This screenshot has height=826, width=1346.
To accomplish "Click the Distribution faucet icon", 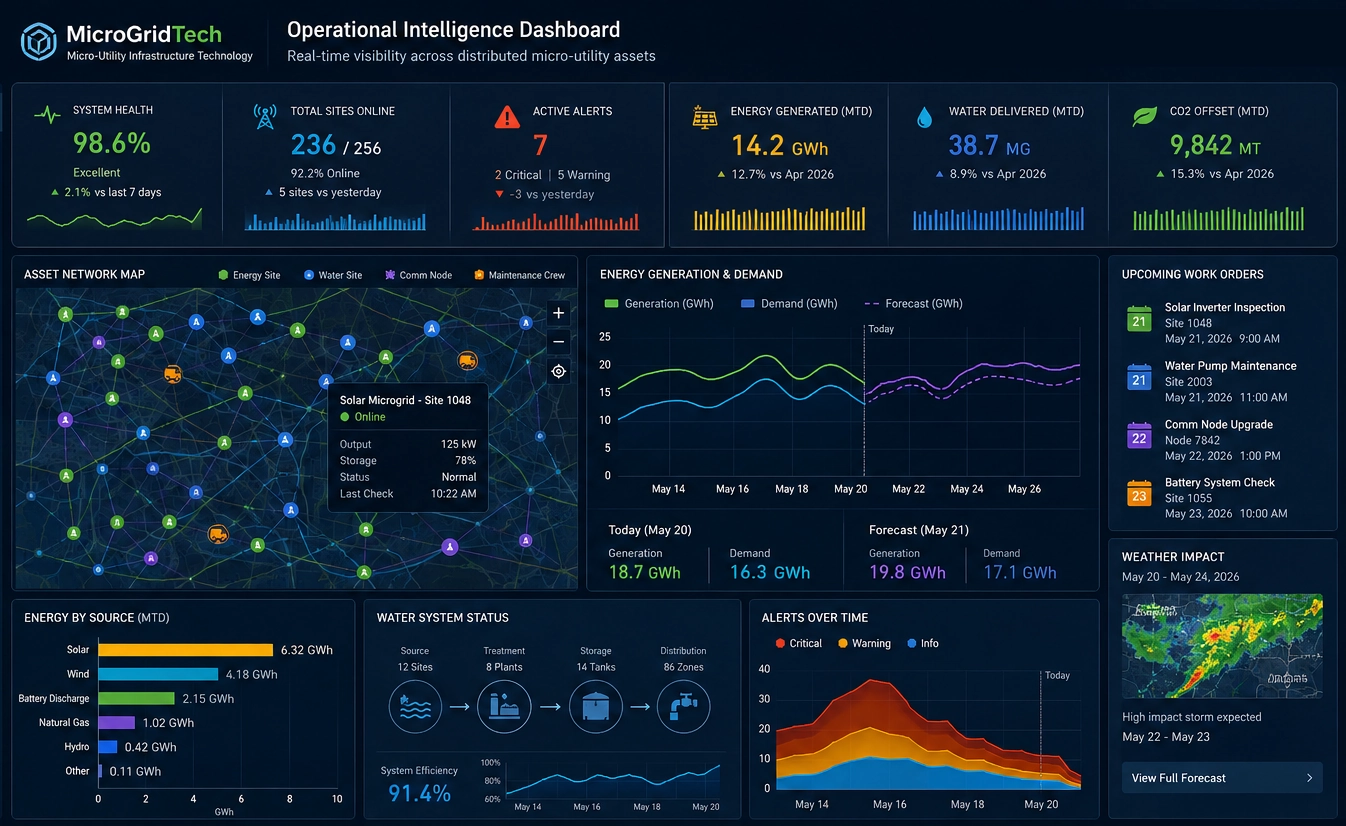I will [684, 707].
